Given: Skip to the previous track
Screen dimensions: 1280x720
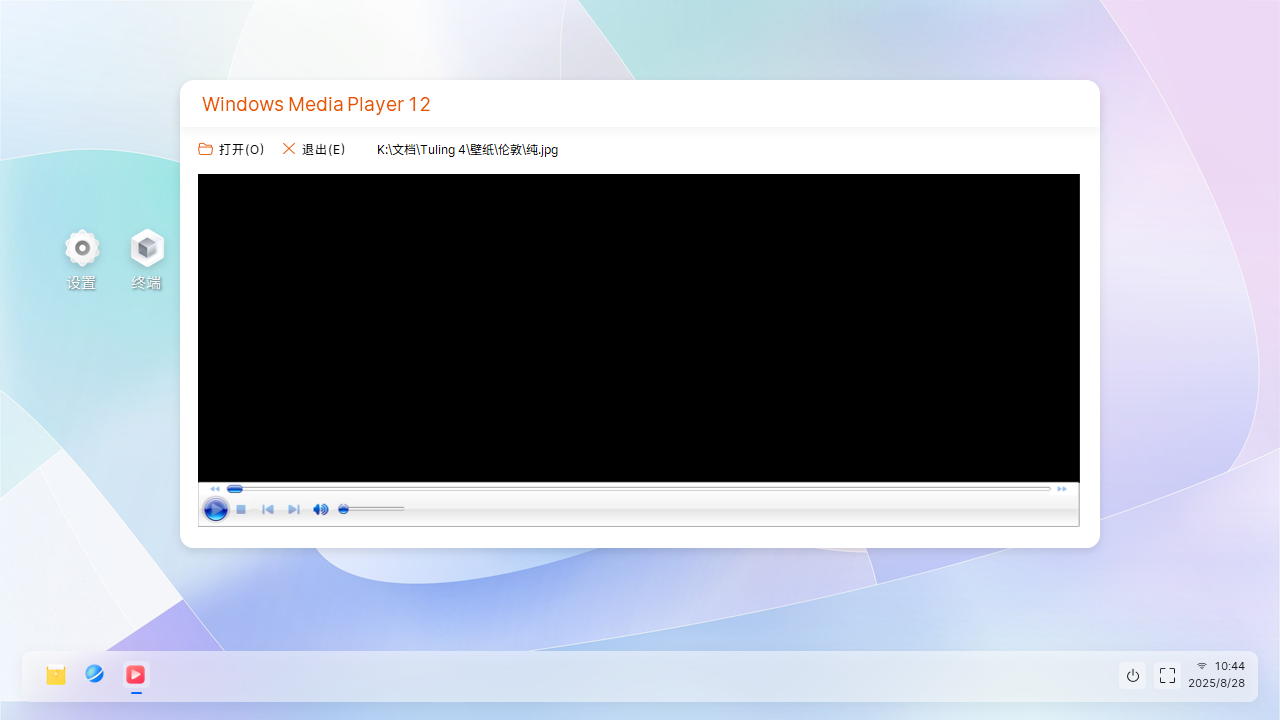Looking at the screenshot, I should tap(268, 510).
